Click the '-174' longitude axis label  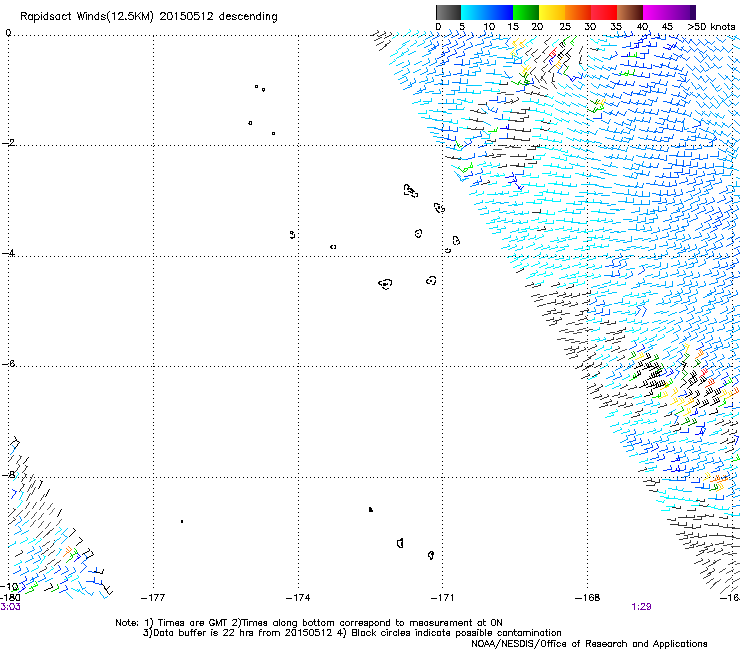click(x=298, y=598)
